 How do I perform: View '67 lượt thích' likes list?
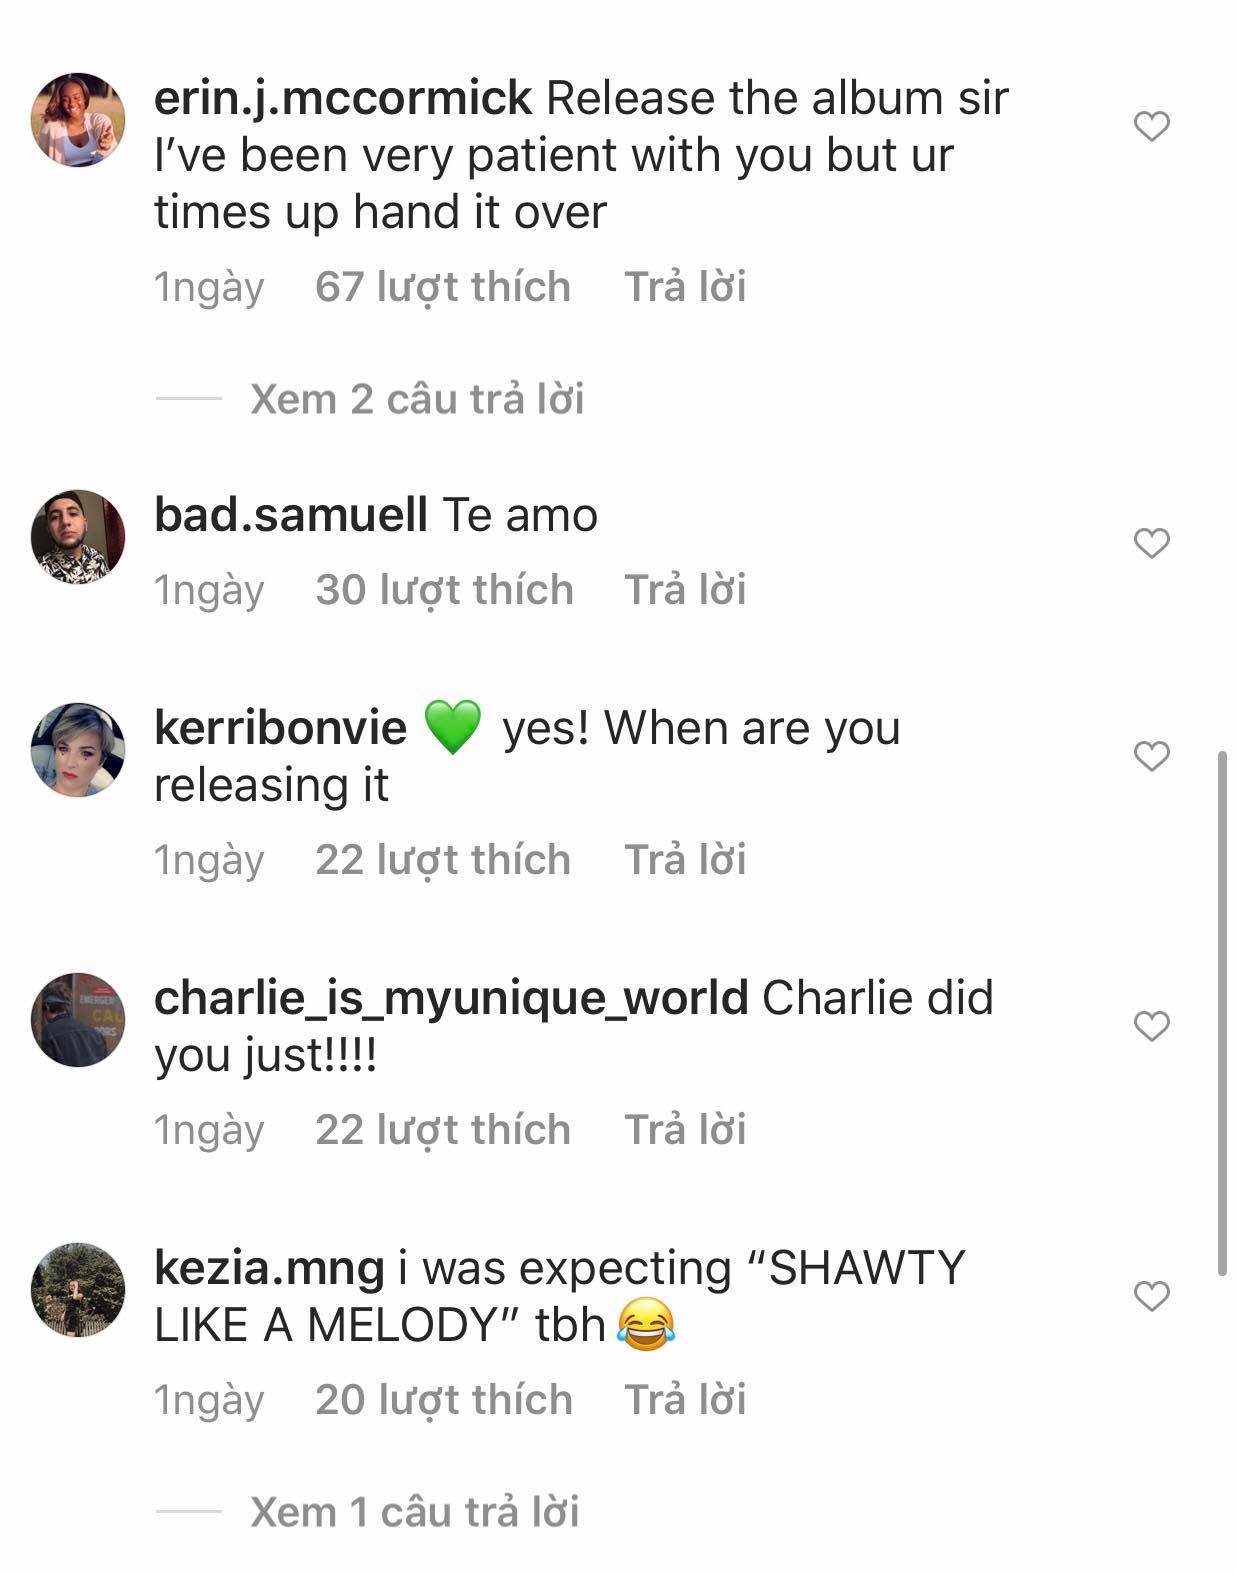tap(443, 287)
